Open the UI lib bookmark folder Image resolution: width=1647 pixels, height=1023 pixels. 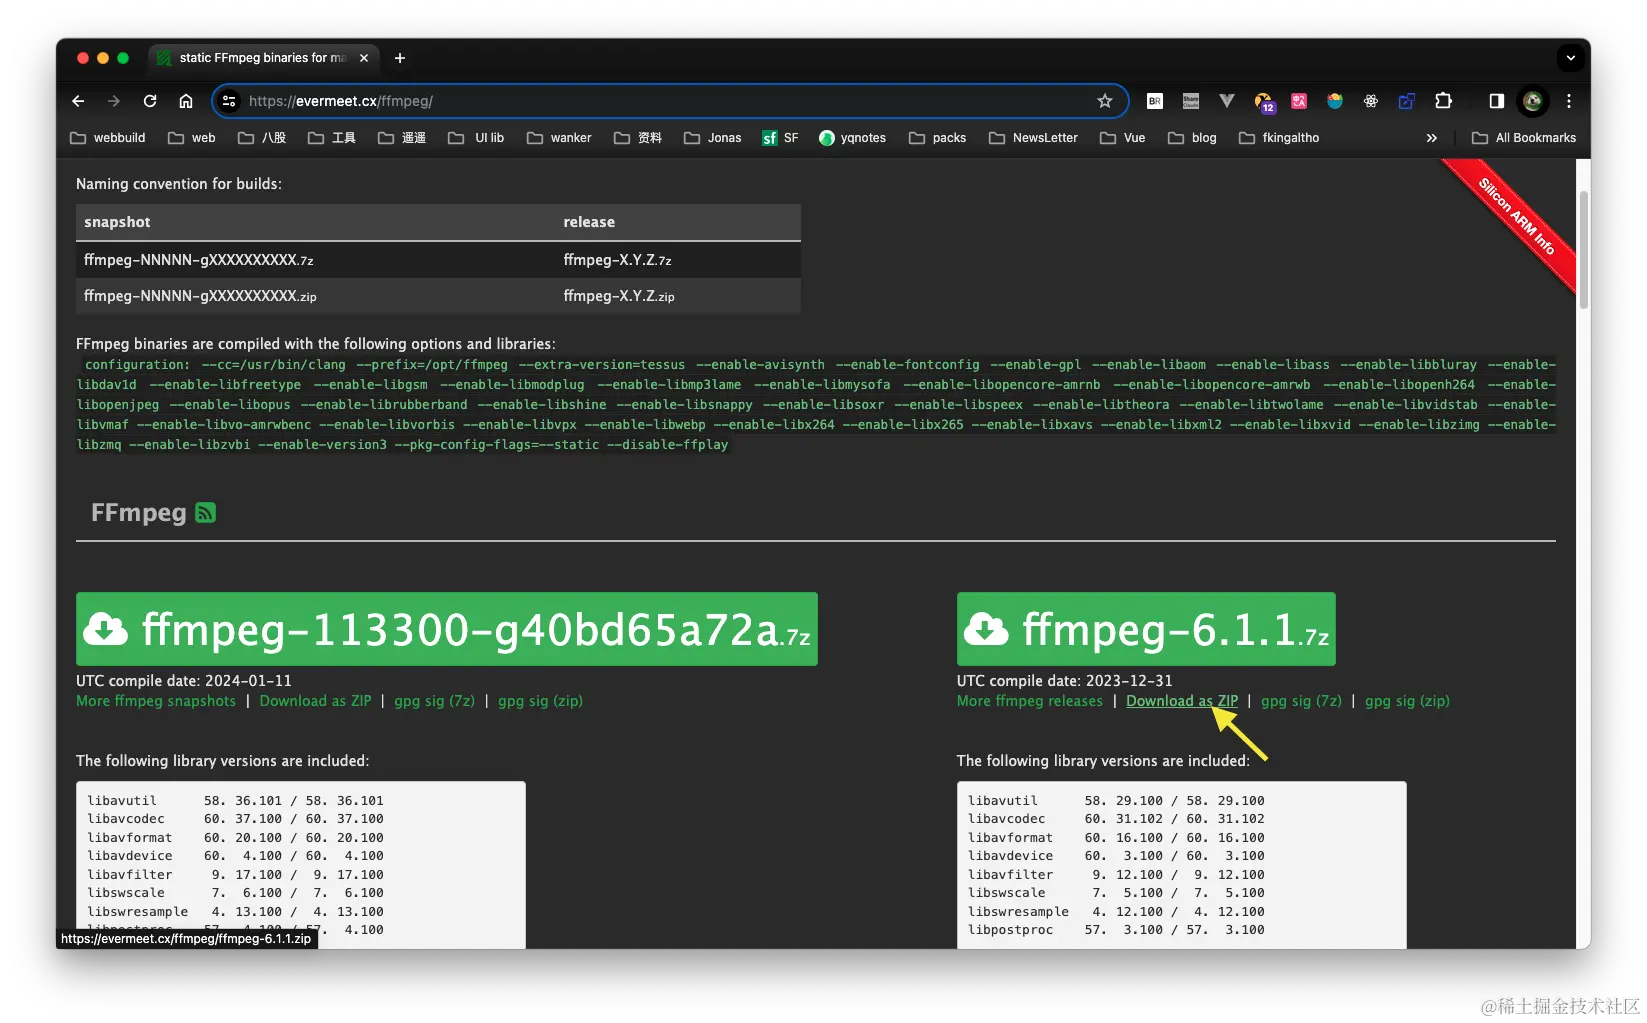click(476, 138)
